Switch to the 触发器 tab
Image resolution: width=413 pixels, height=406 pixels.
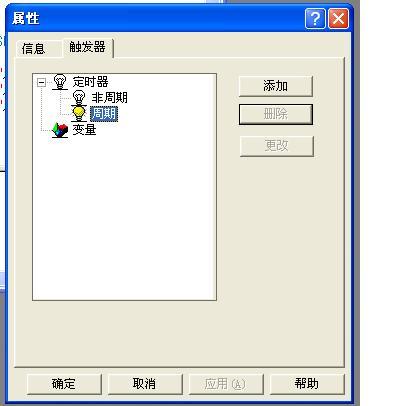click(88, 47)
